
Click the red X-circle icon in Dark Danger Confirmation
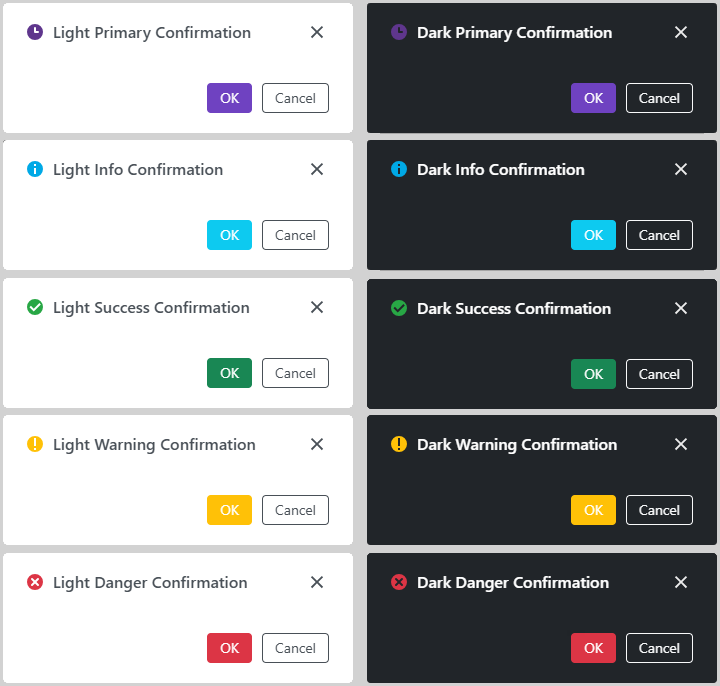point(399,582)
